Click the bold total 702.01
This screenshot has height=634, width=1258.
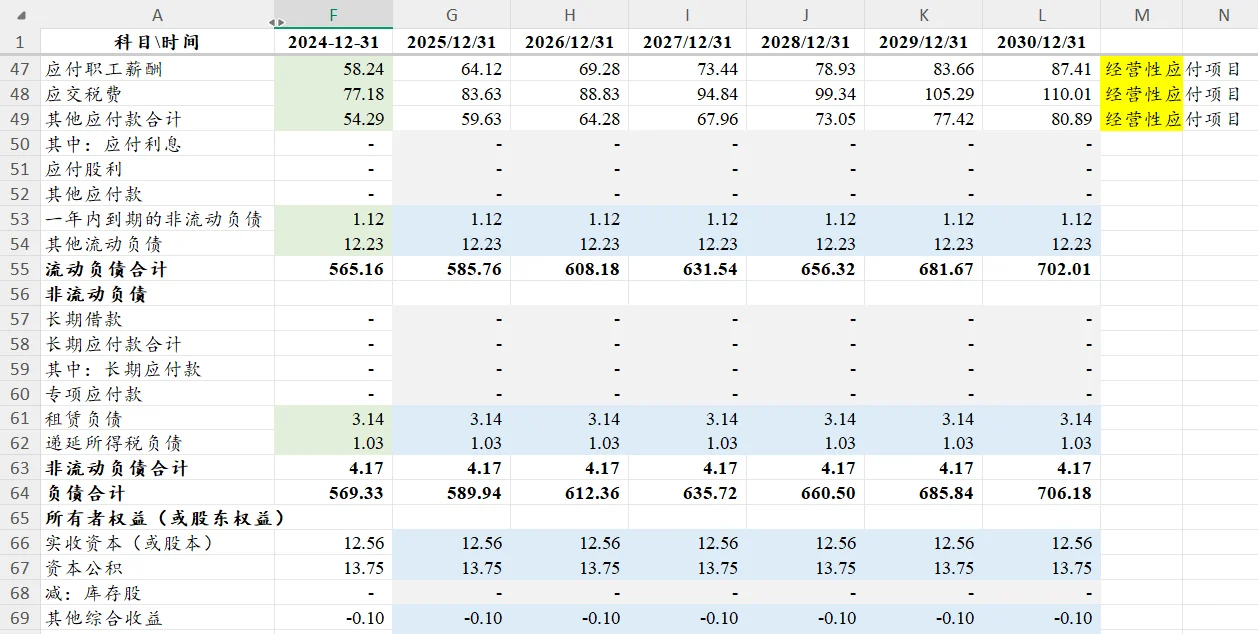1041,269
